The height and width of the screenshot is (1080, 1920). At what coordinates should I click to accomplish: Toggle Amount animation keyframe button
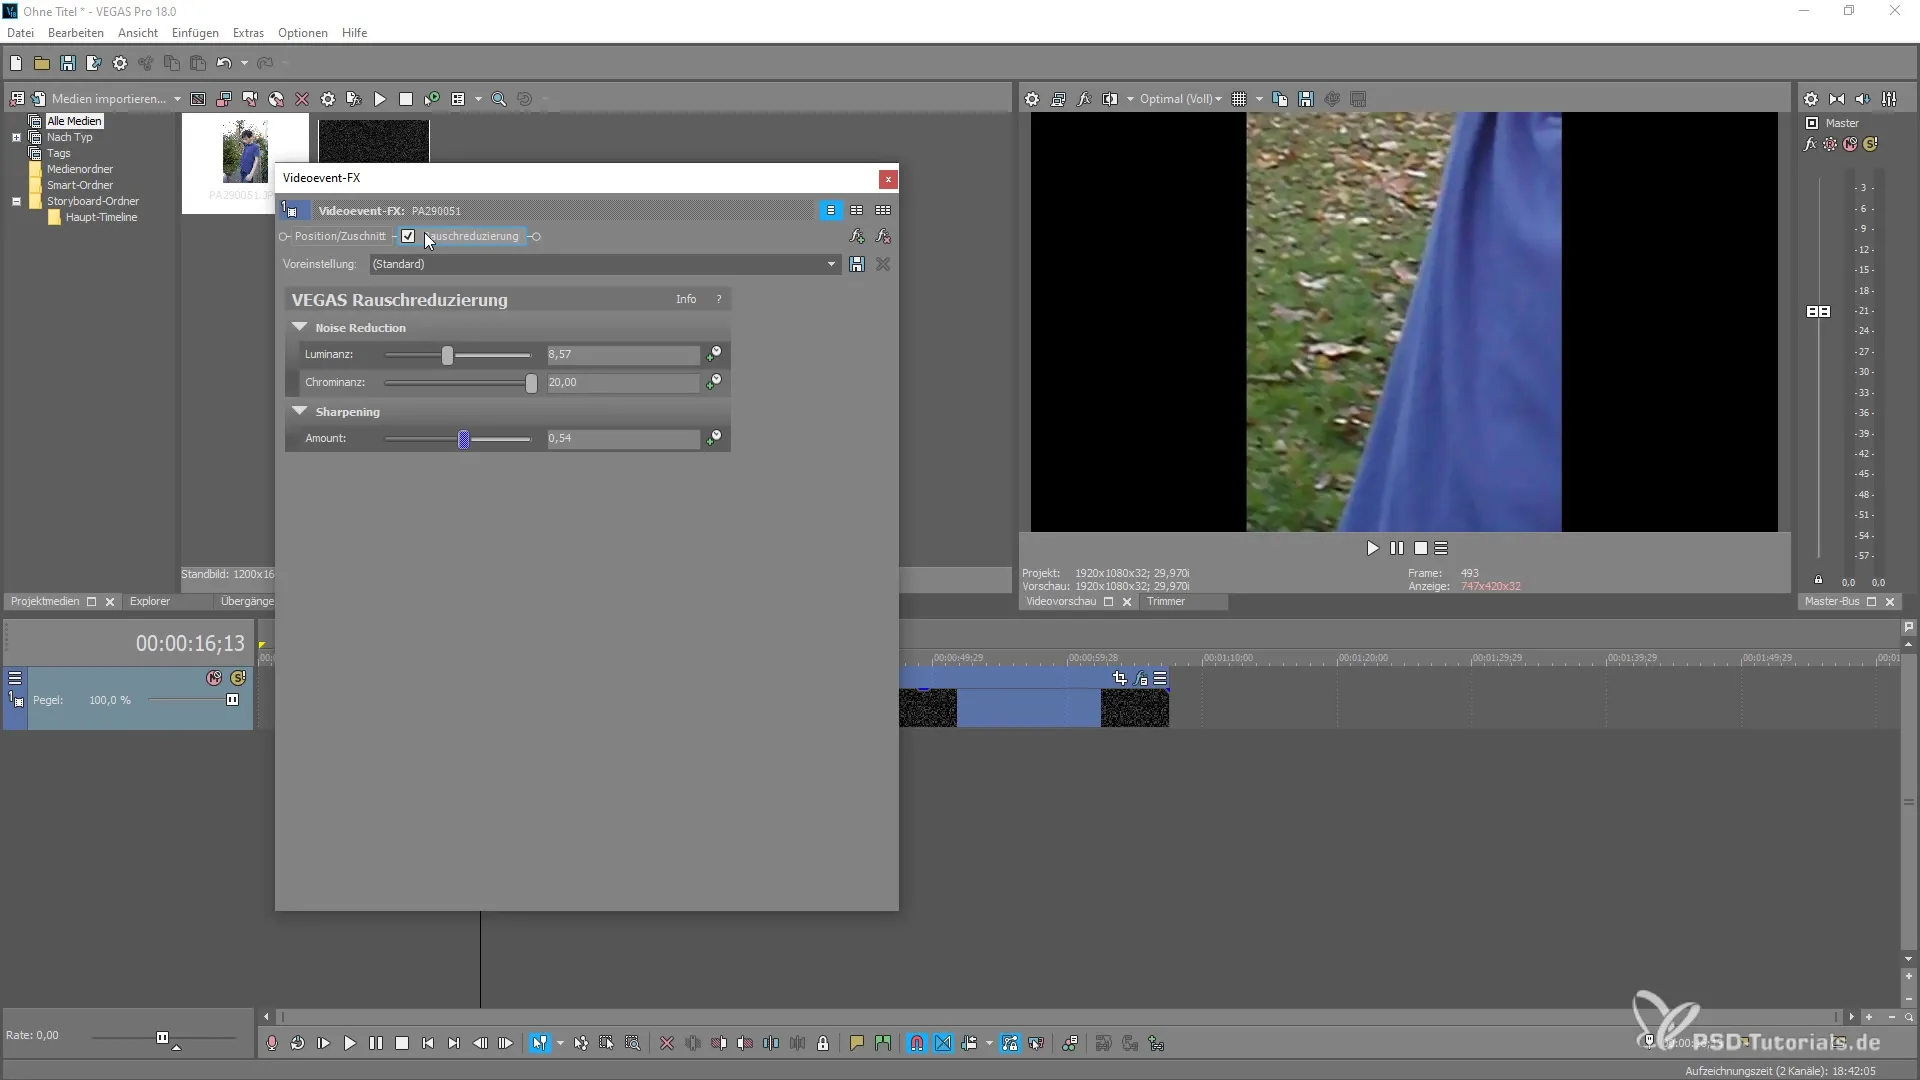[714, 438]
